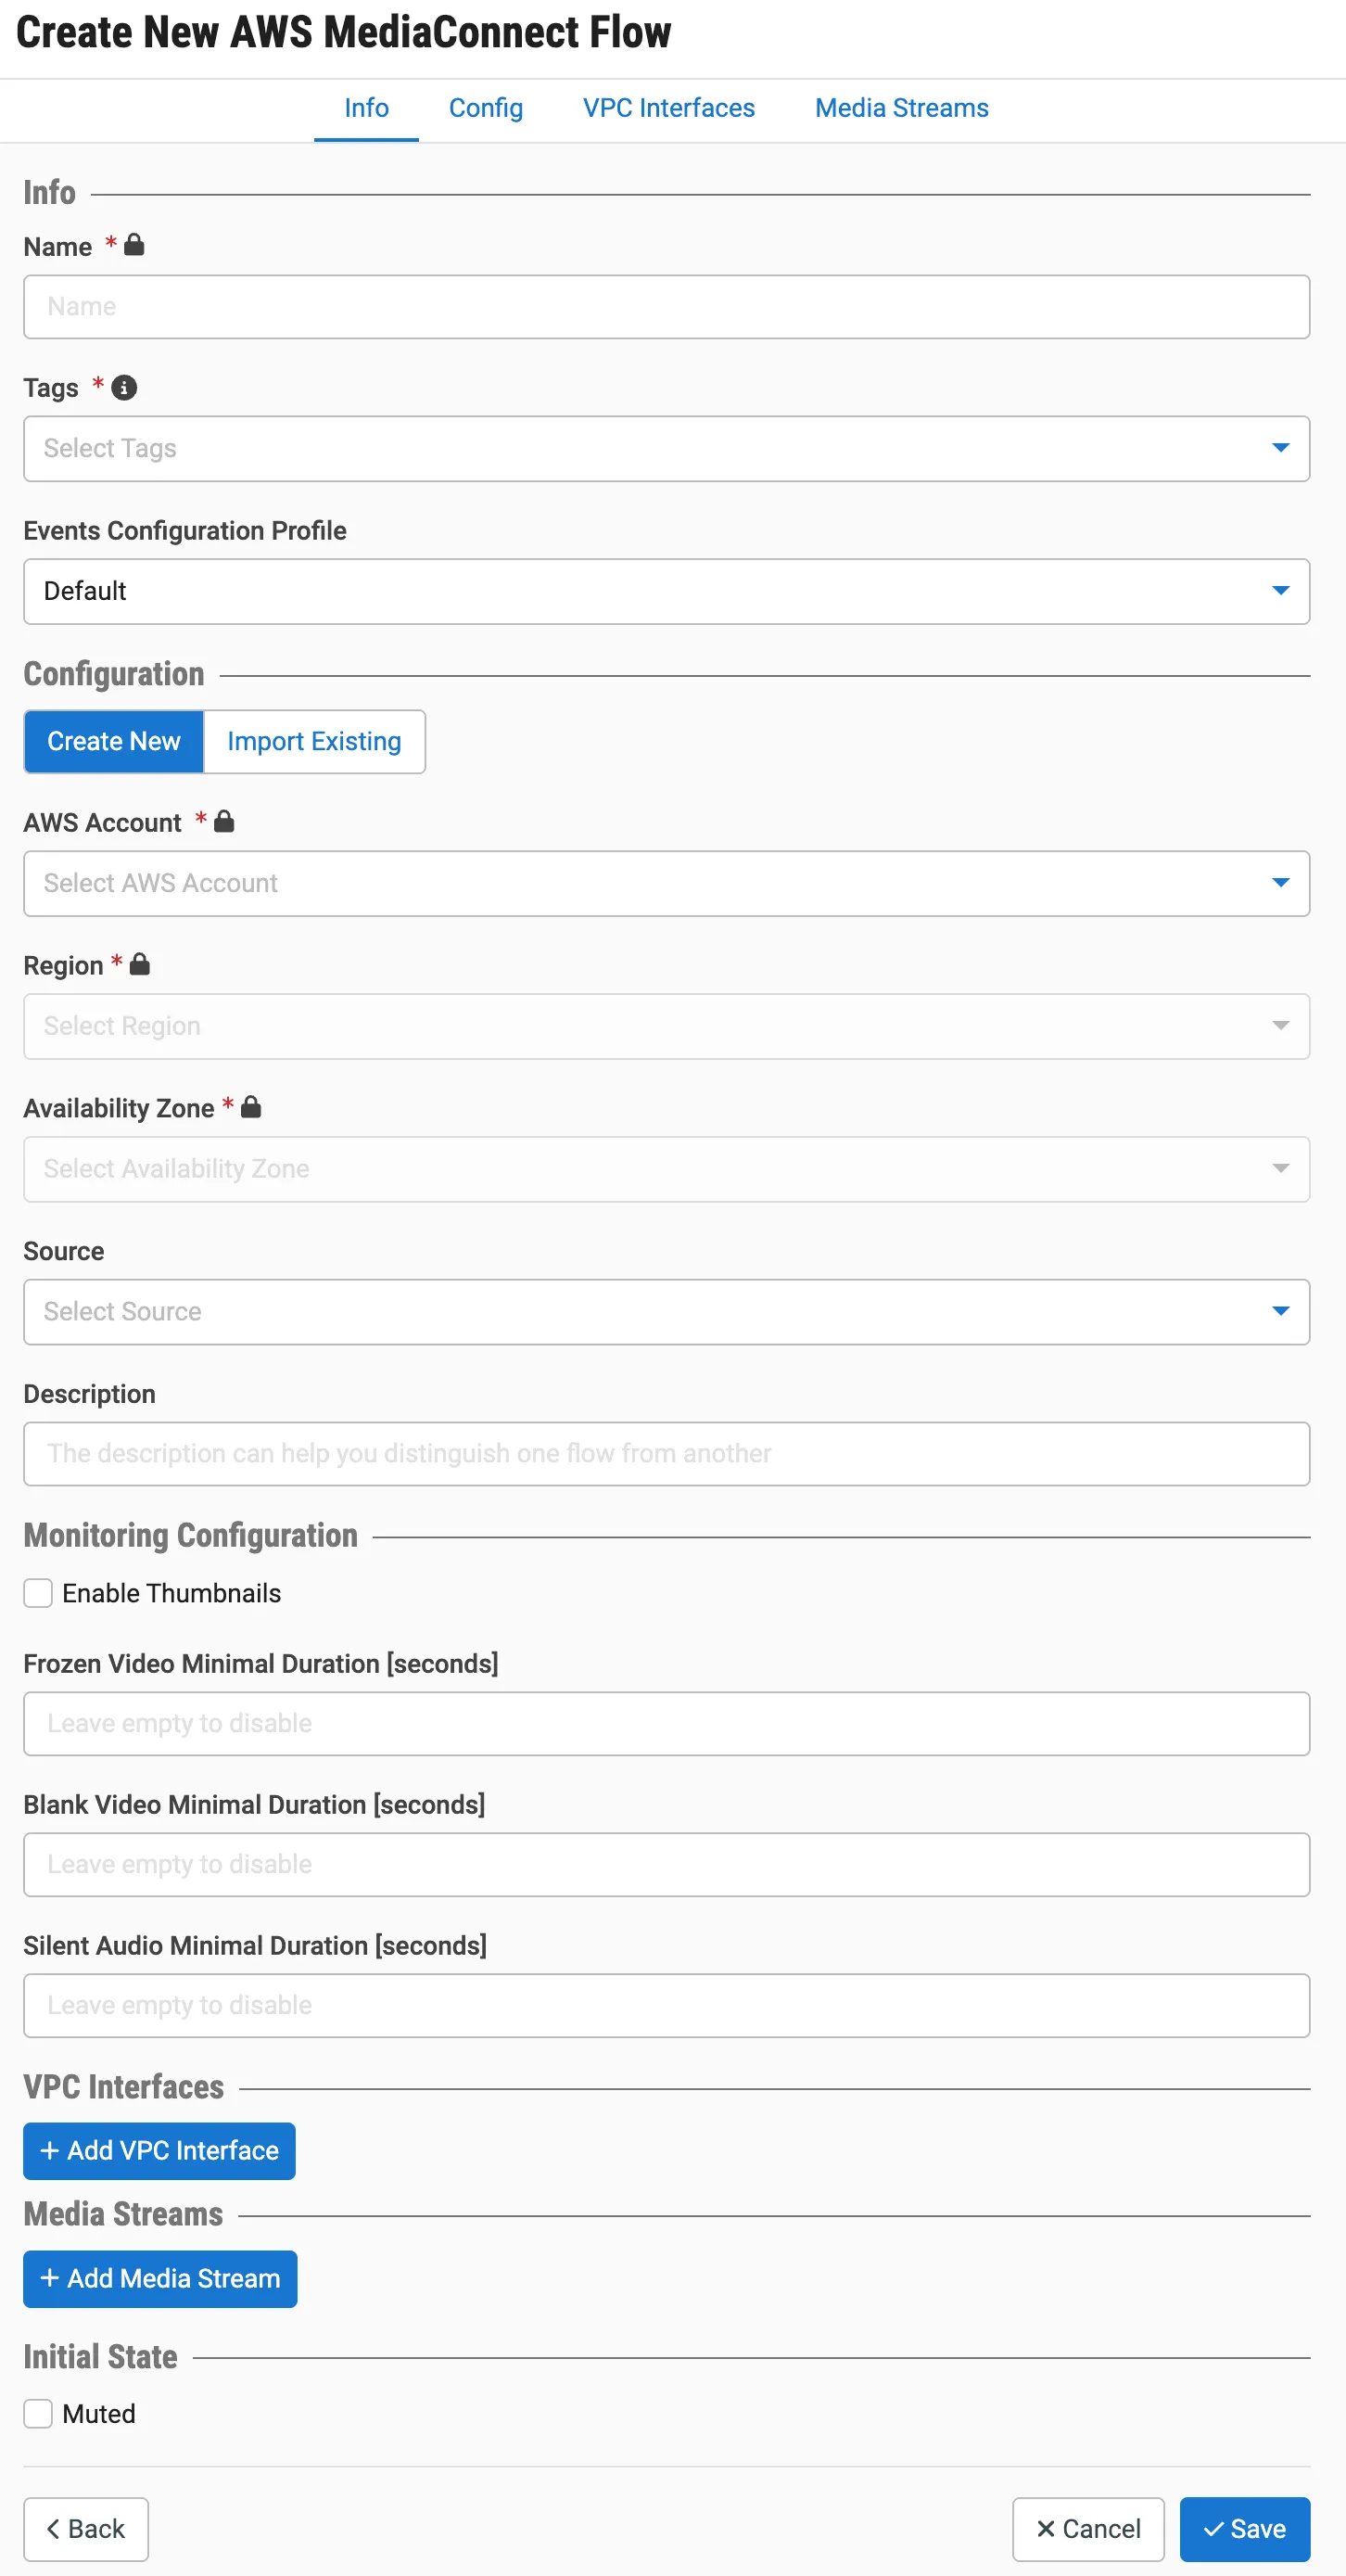Enable the Enable Thumbnails checkbox
The height and width of the screenshot is (2576, 1346).
coord(38,1593)
